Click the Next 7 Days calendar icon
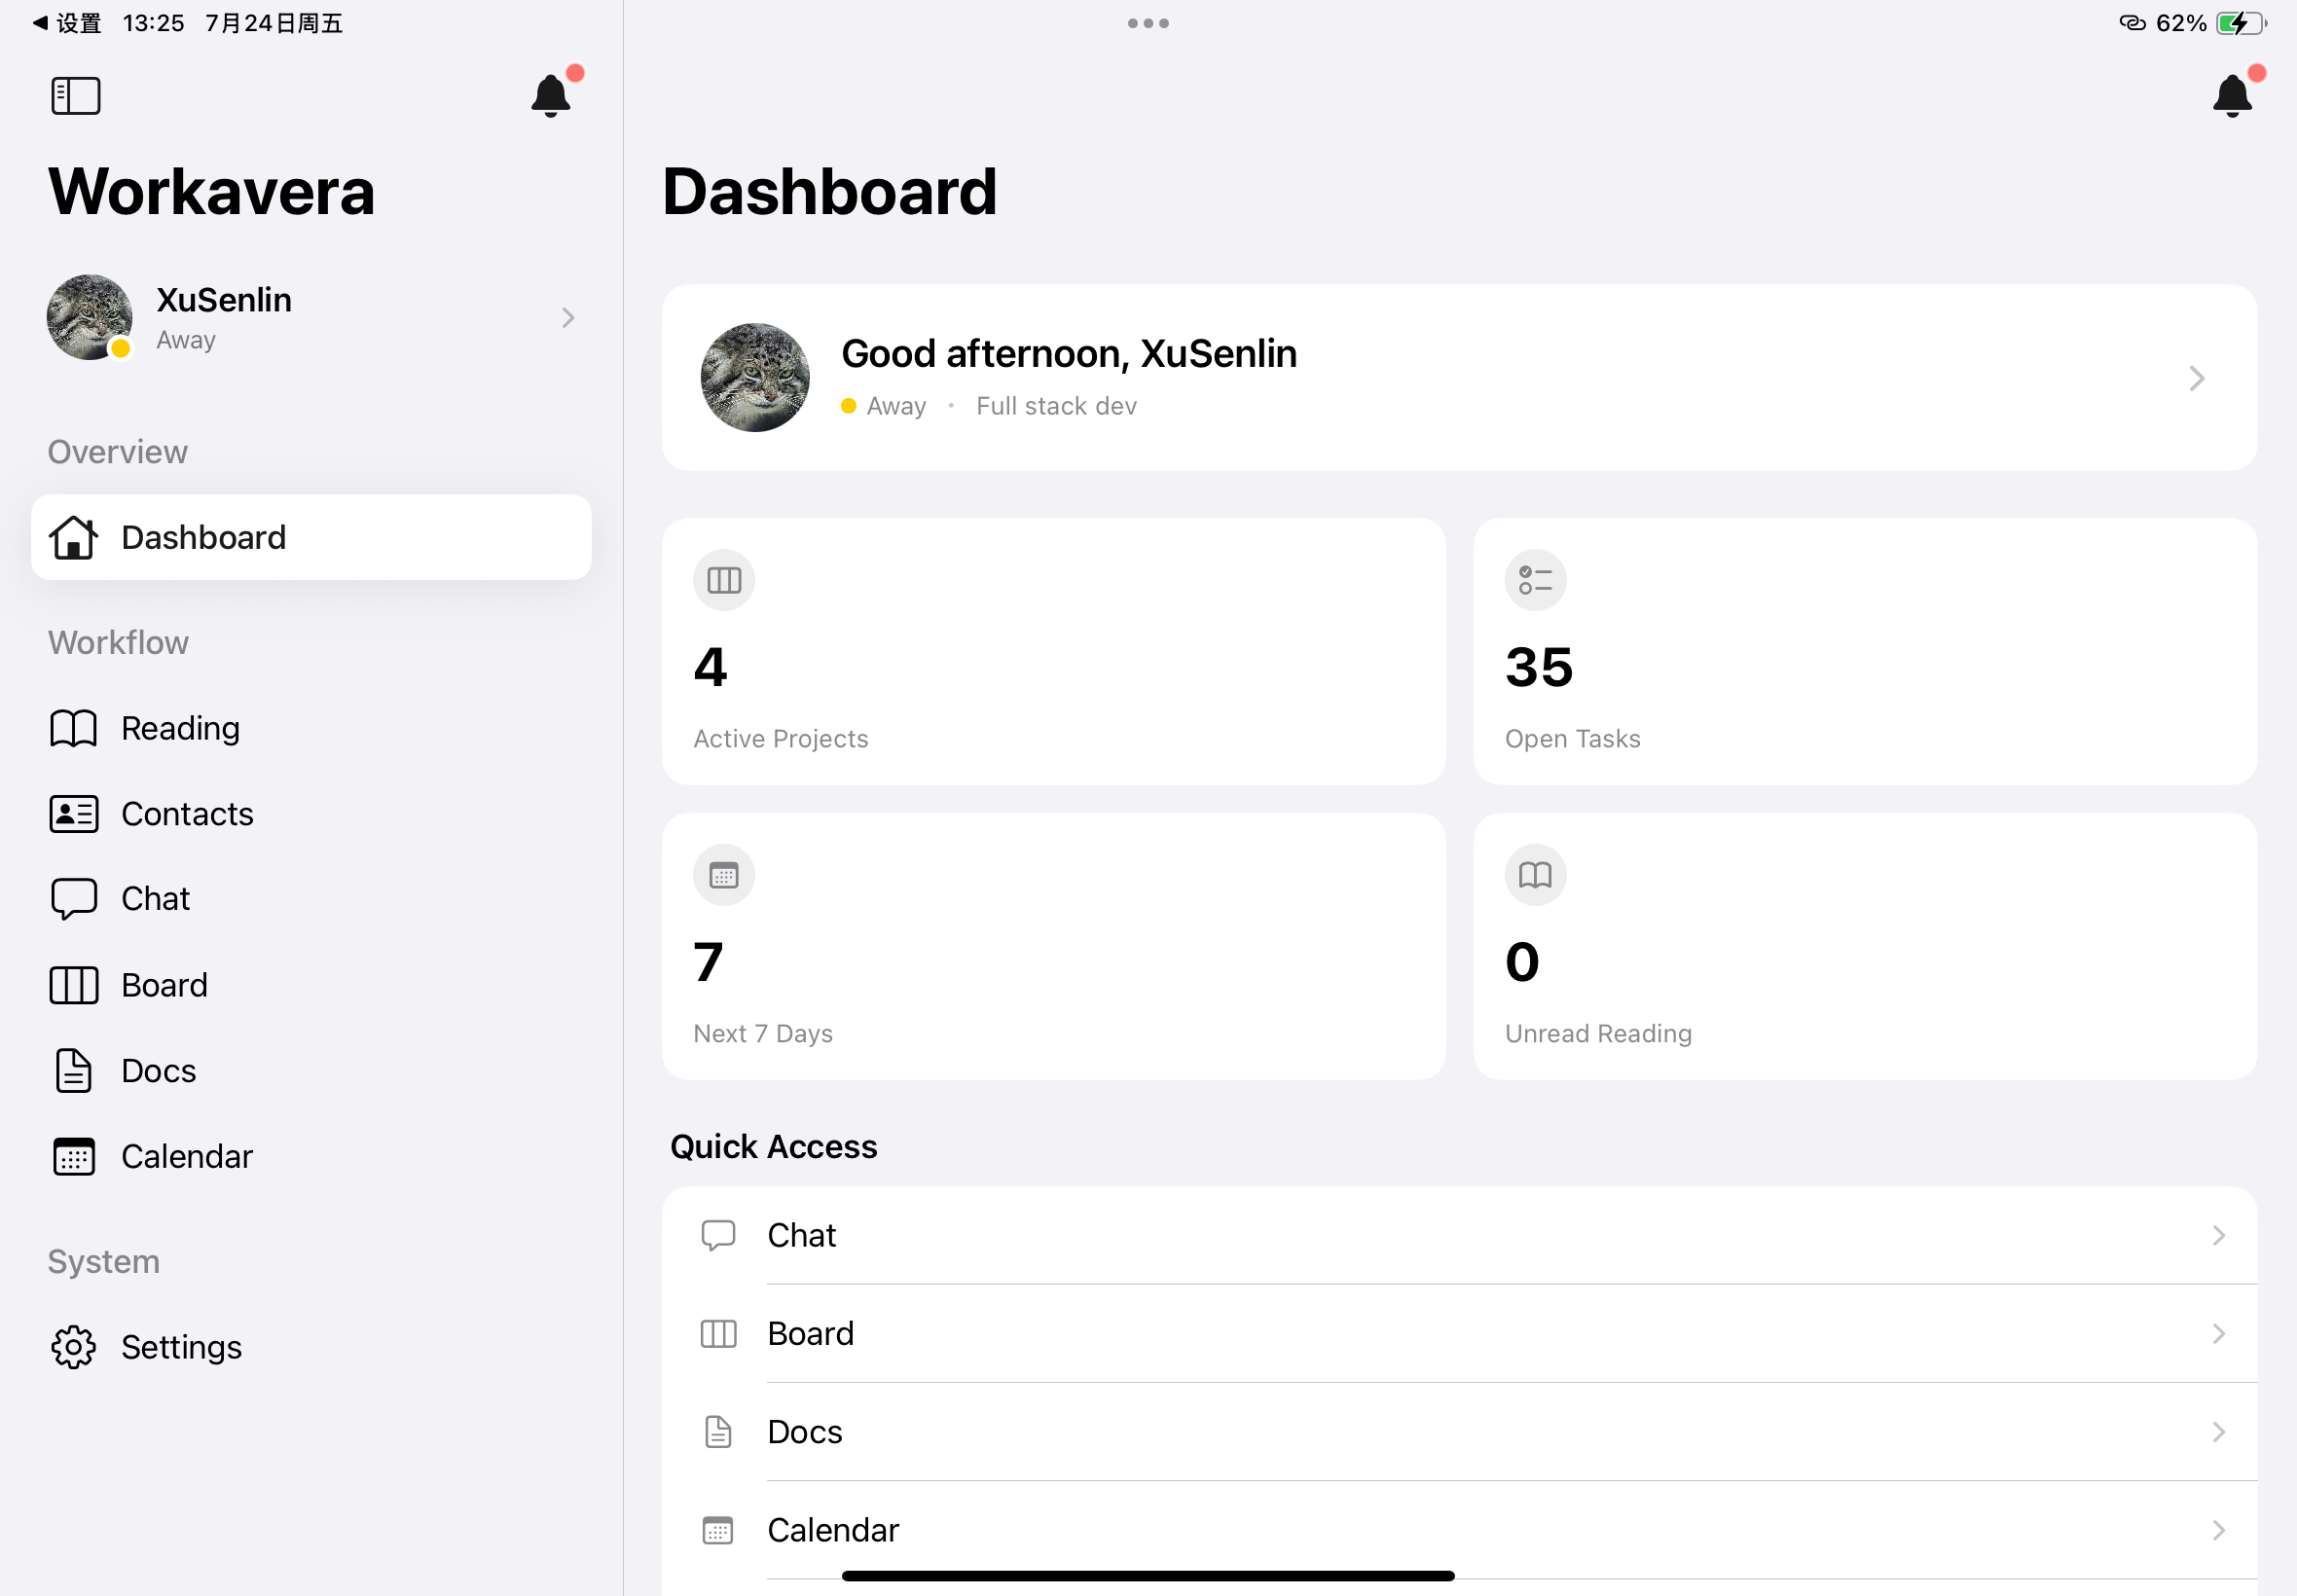 724,875
